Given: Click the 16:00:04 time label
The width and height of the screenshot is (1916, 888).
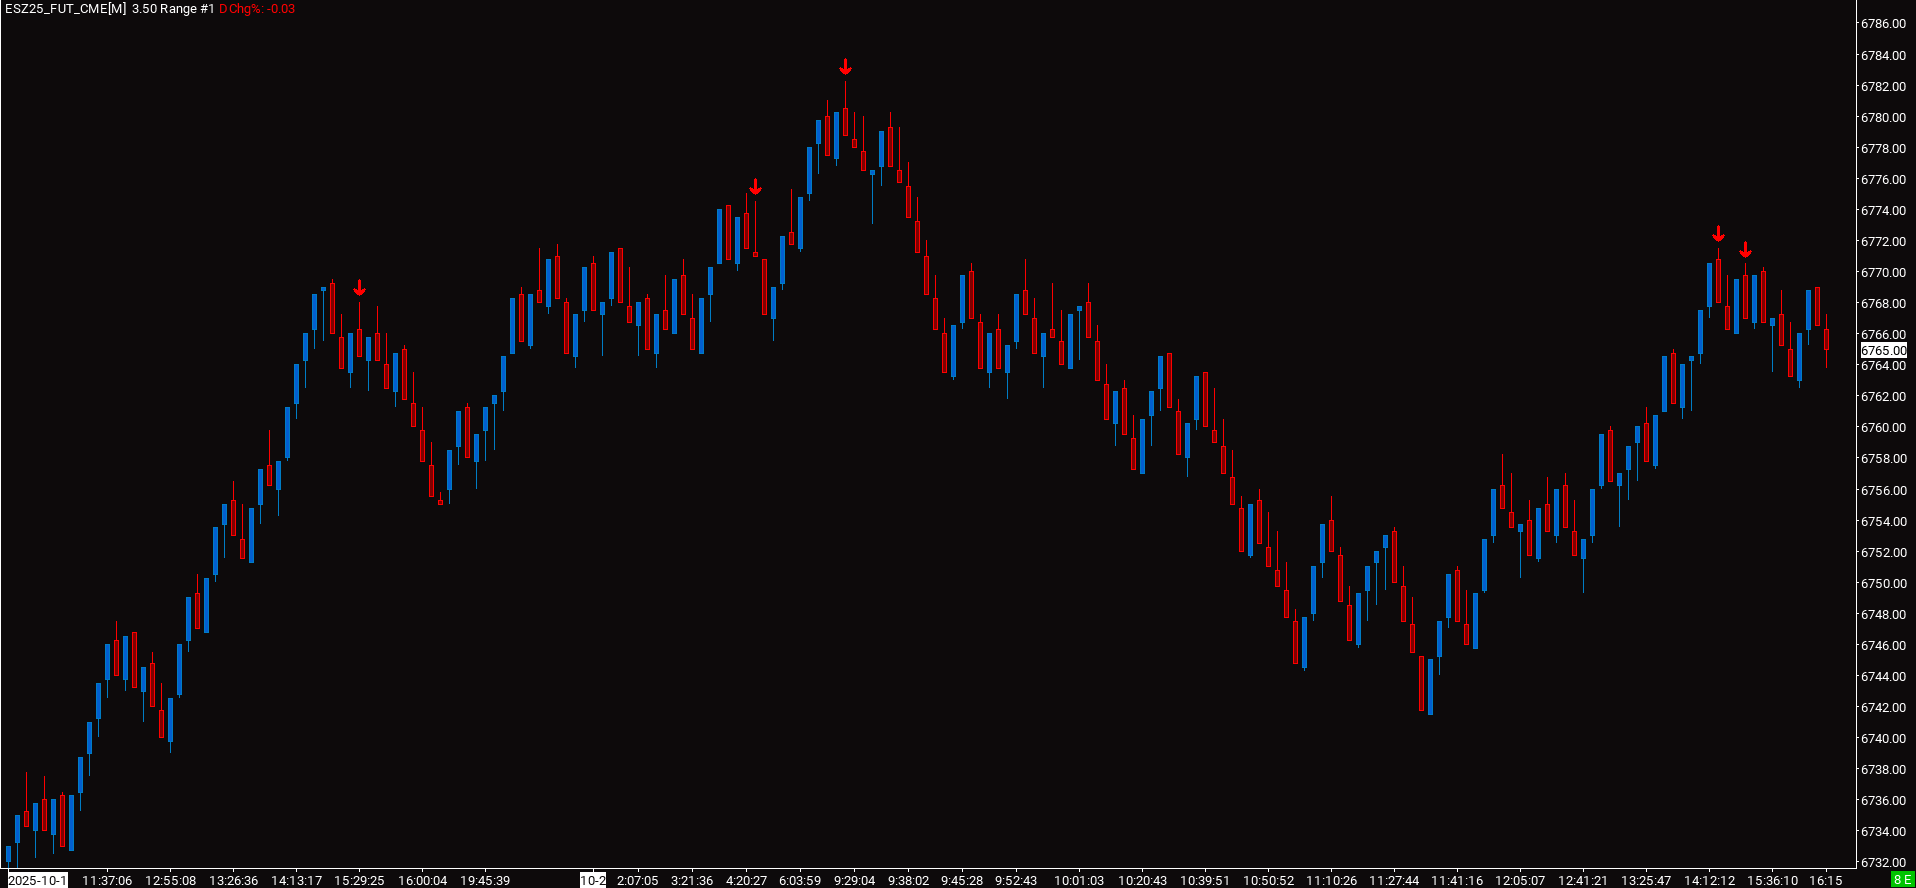Looking at the screenshot, I should click(x=422, y=880).
